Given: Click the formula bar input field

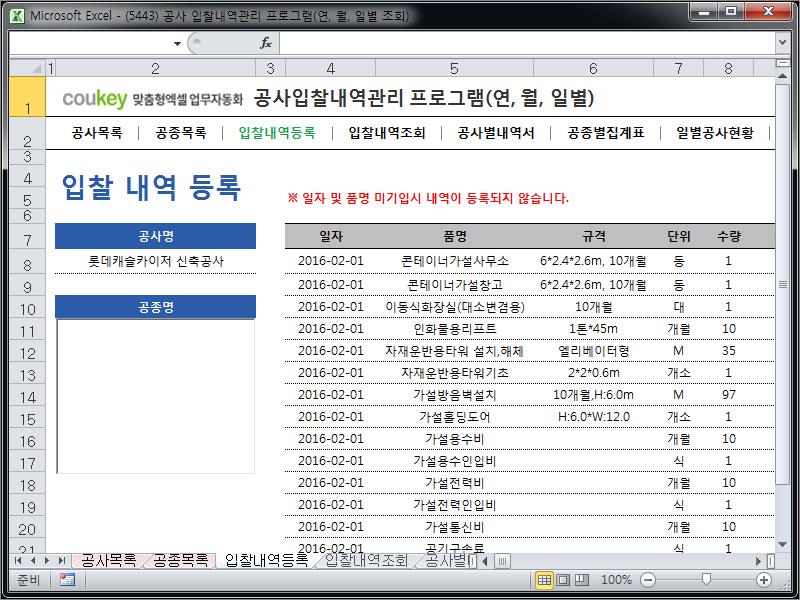Looking at the screenshot, I should tap(527, 43).
